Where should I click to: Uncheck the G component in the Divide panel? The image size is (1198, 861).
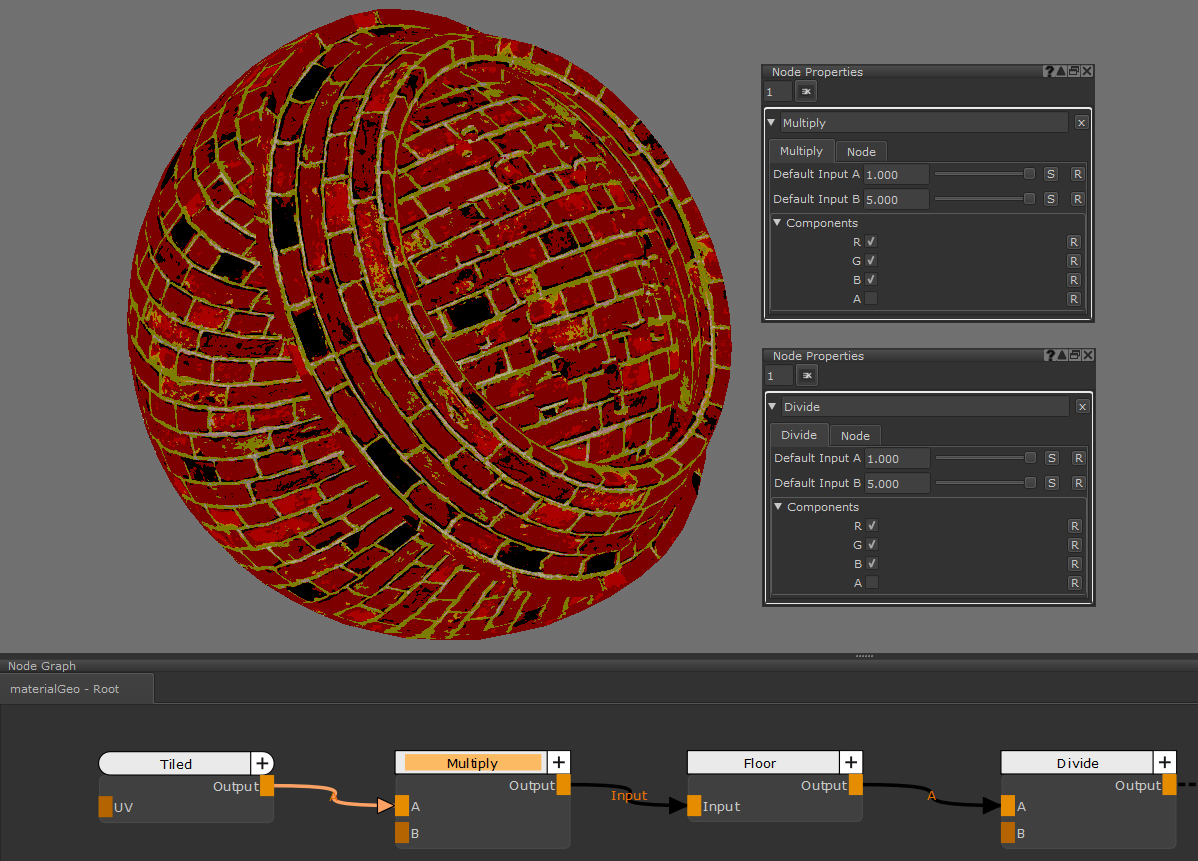pyautogui.click(x=871, y=545)
